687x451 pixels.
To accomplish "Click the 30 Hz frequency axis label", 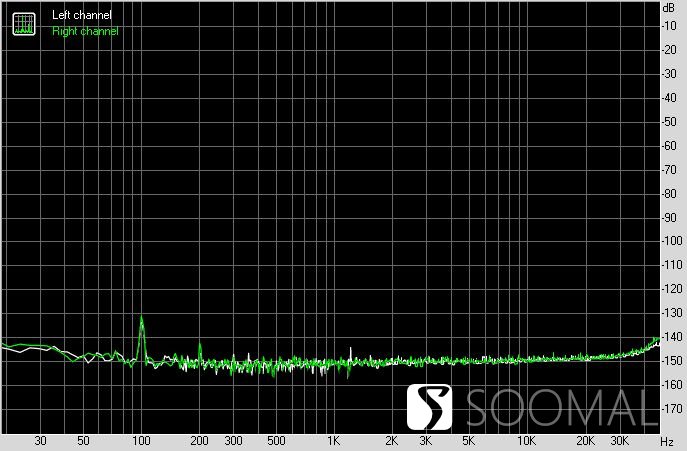I will coord(40,440).
